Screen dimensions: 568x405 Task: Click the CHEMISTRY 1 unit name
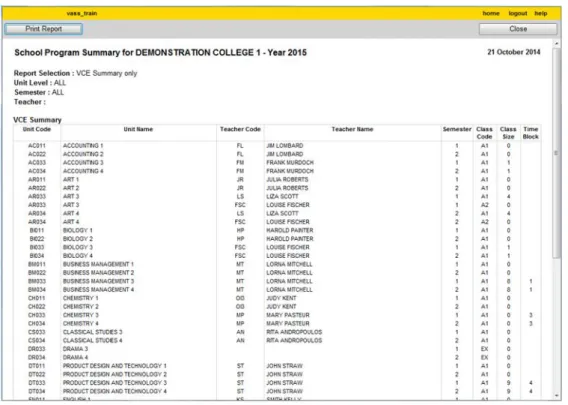click(x=80, y=298)
